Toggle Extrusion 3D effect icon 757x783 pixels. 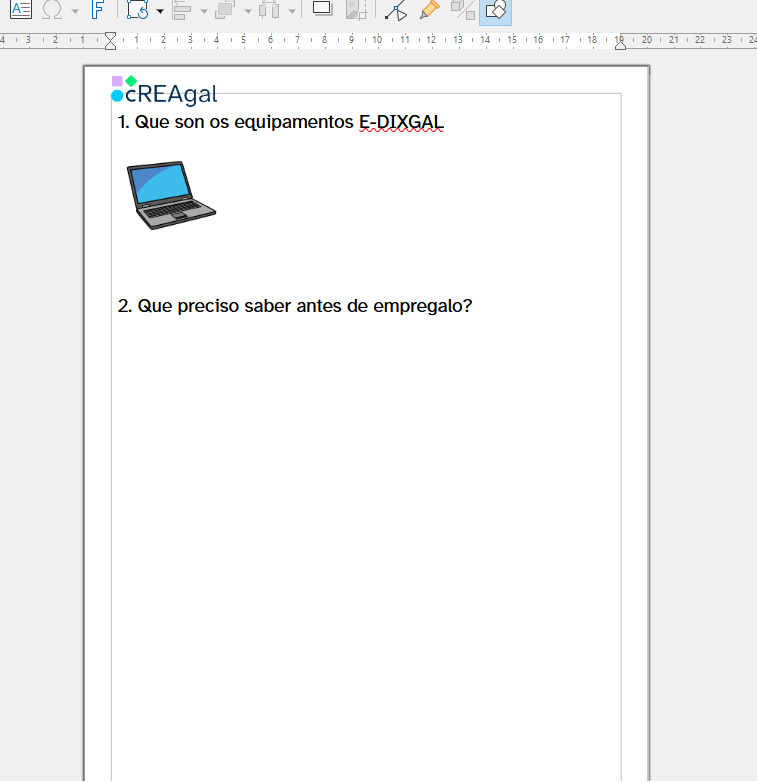pyautogui.click(x=463, y=10)
